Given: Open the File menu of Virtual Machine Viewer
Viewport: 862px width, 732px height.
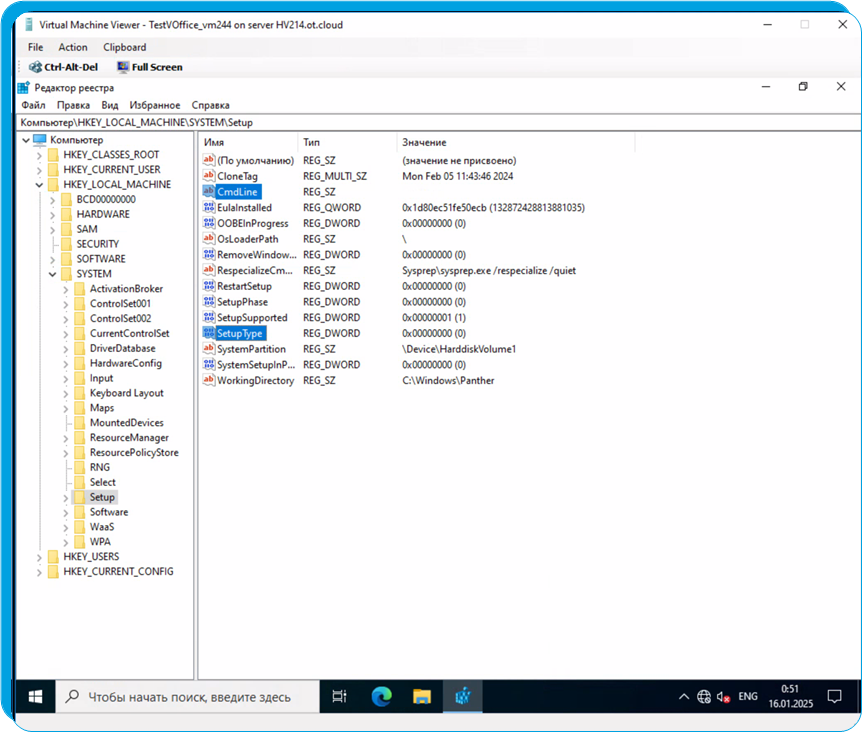Looking at the screenshot, I should coord(35,47).
